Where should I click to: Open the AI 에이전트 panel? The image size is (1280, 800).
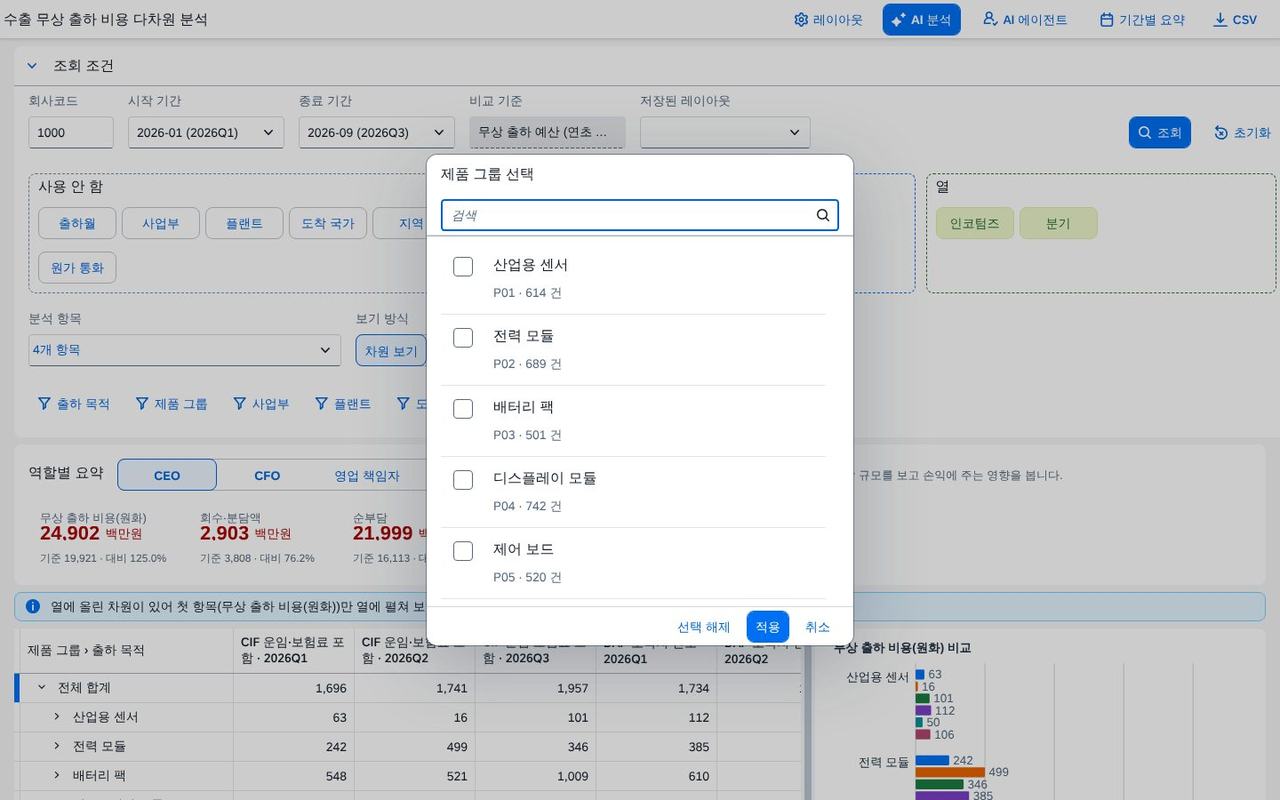tap(1025, 20)
